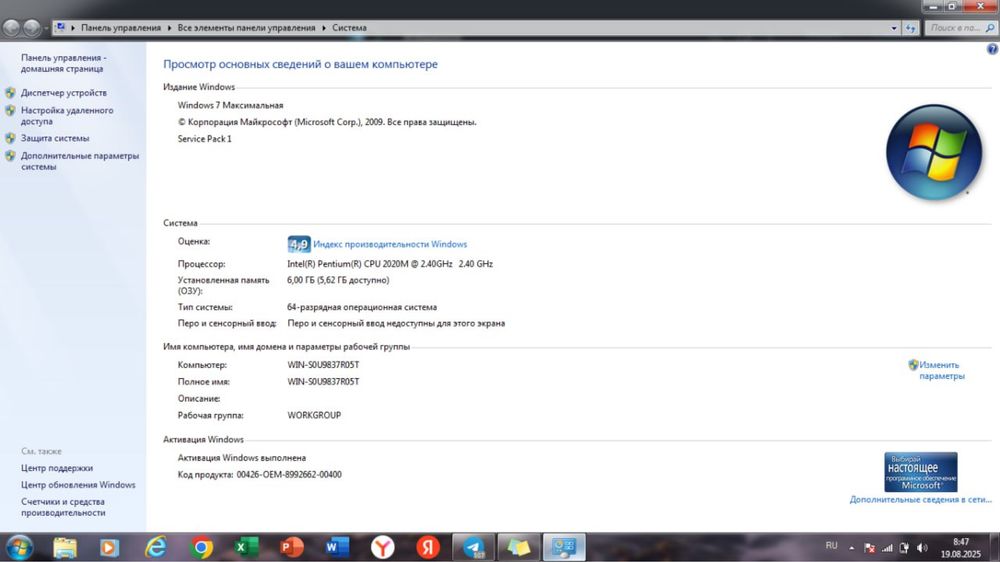The height and width of the screenshot is (562, 1000).
Task: Open the address bar history dropdown
Action: [x=893, y=28]
